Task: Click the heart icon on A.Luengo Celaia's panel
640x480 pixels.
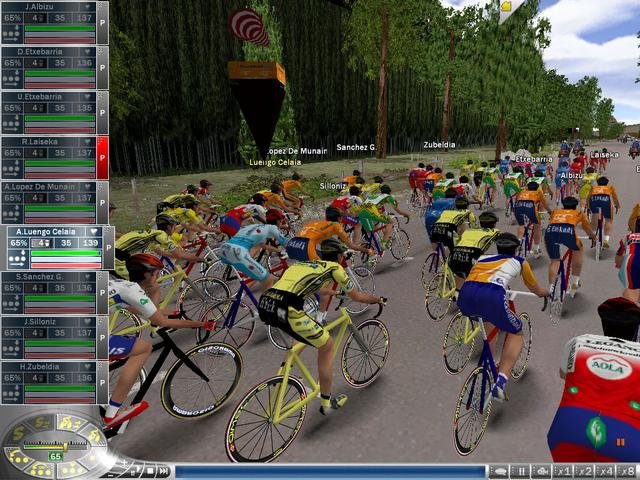Action: (x=94, y=232)
